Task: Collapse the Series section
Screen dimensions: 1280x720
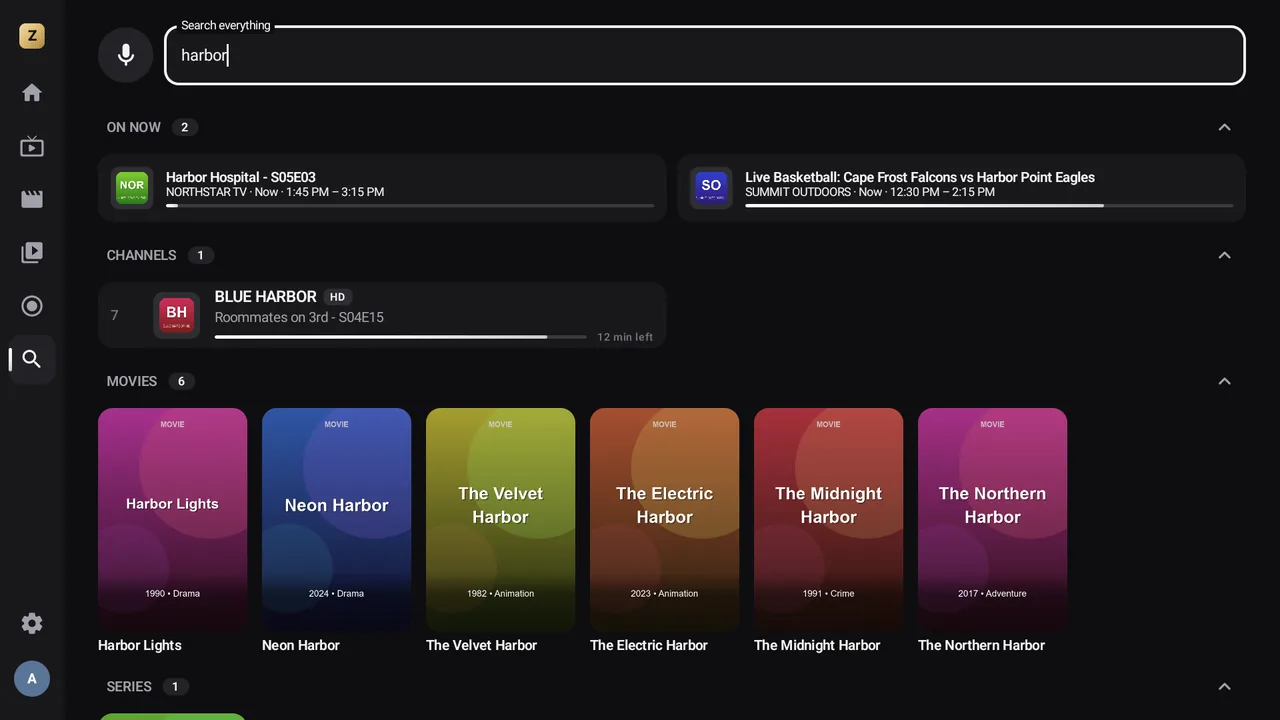Action: [1224, 687]
